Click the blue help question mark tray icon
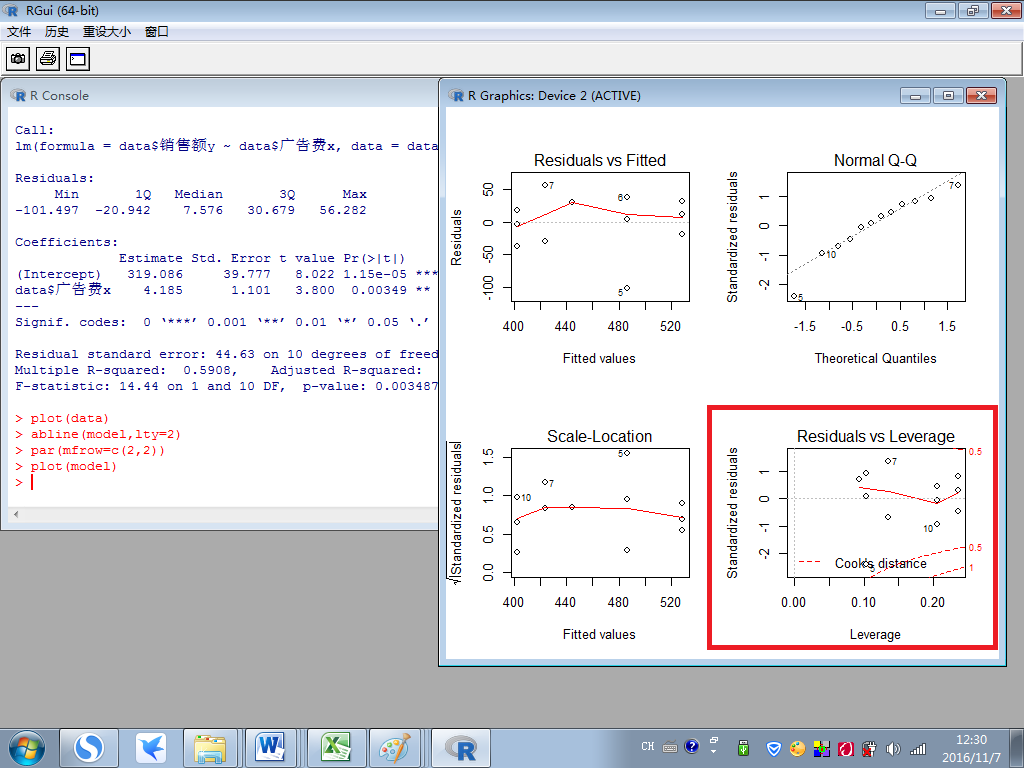The height and width of the screenshot is (768, 1024). [692, 746]
